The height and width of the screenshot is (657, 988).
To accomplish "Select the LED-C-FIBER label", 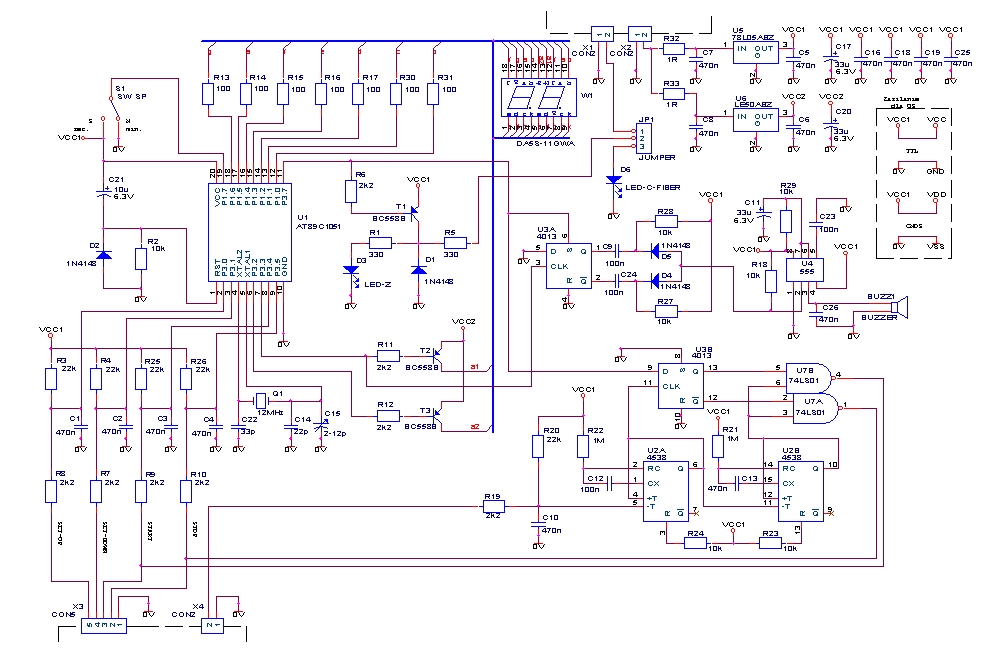I will pos(653,188).
